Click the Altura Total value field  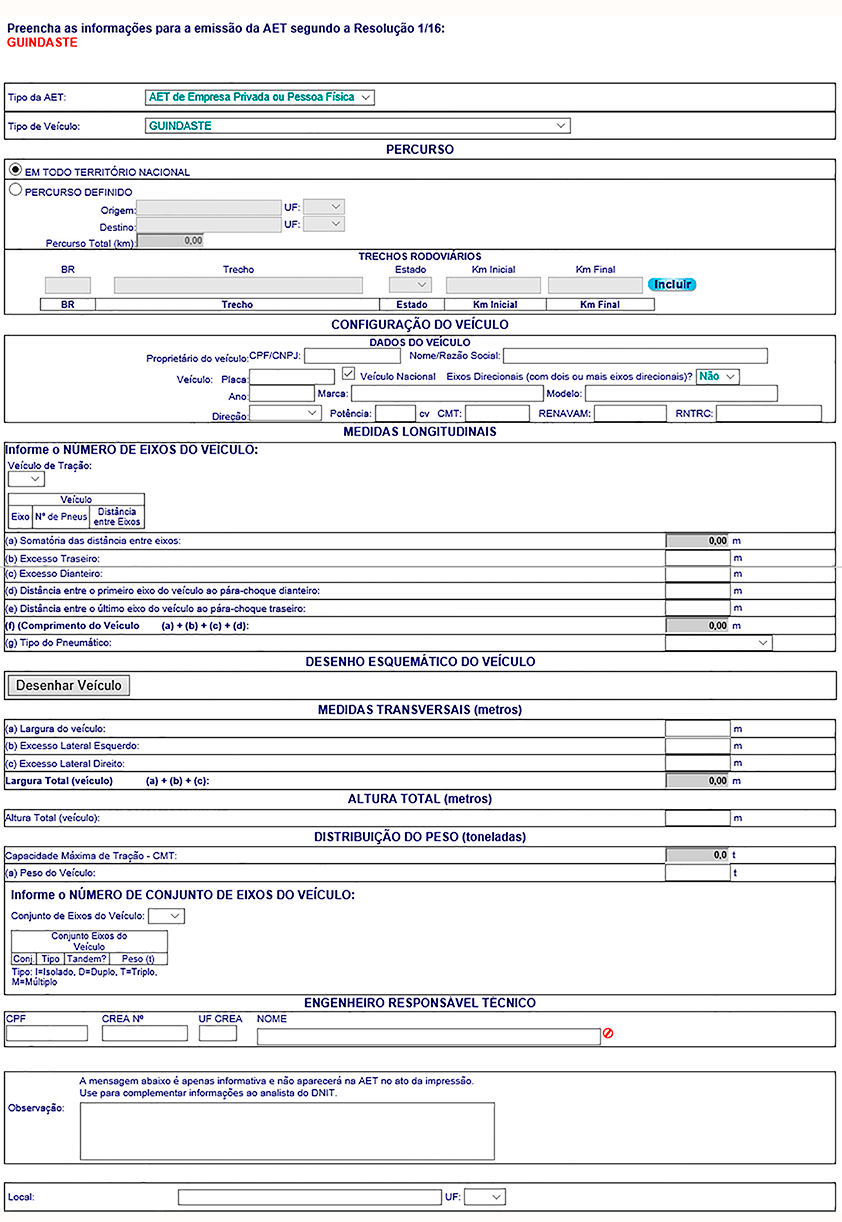click(x=697, y=818)
